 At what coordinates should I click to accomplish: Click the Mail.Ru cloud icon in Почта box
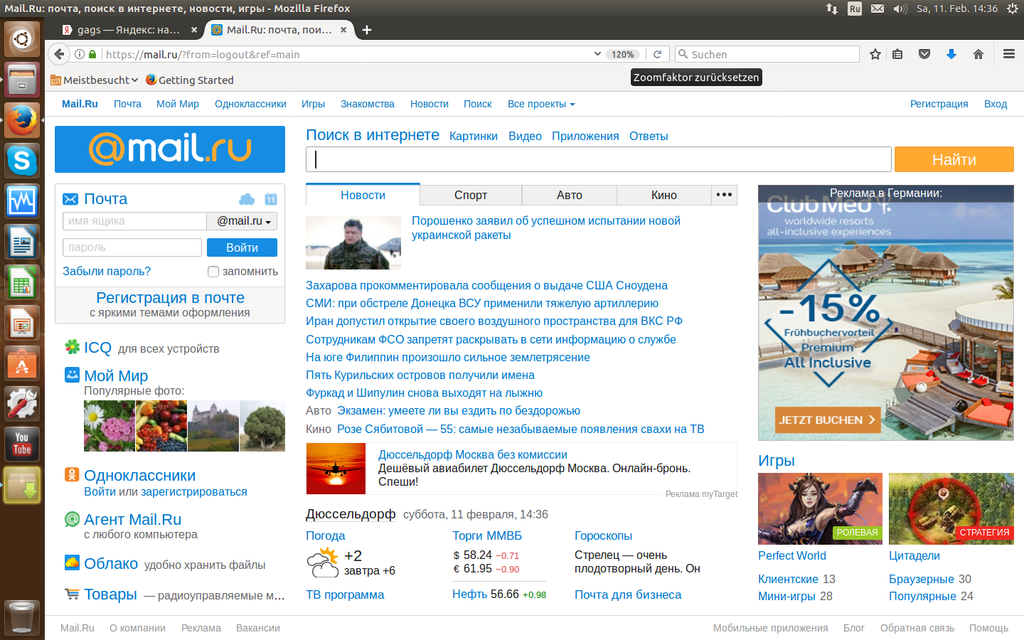247,199
